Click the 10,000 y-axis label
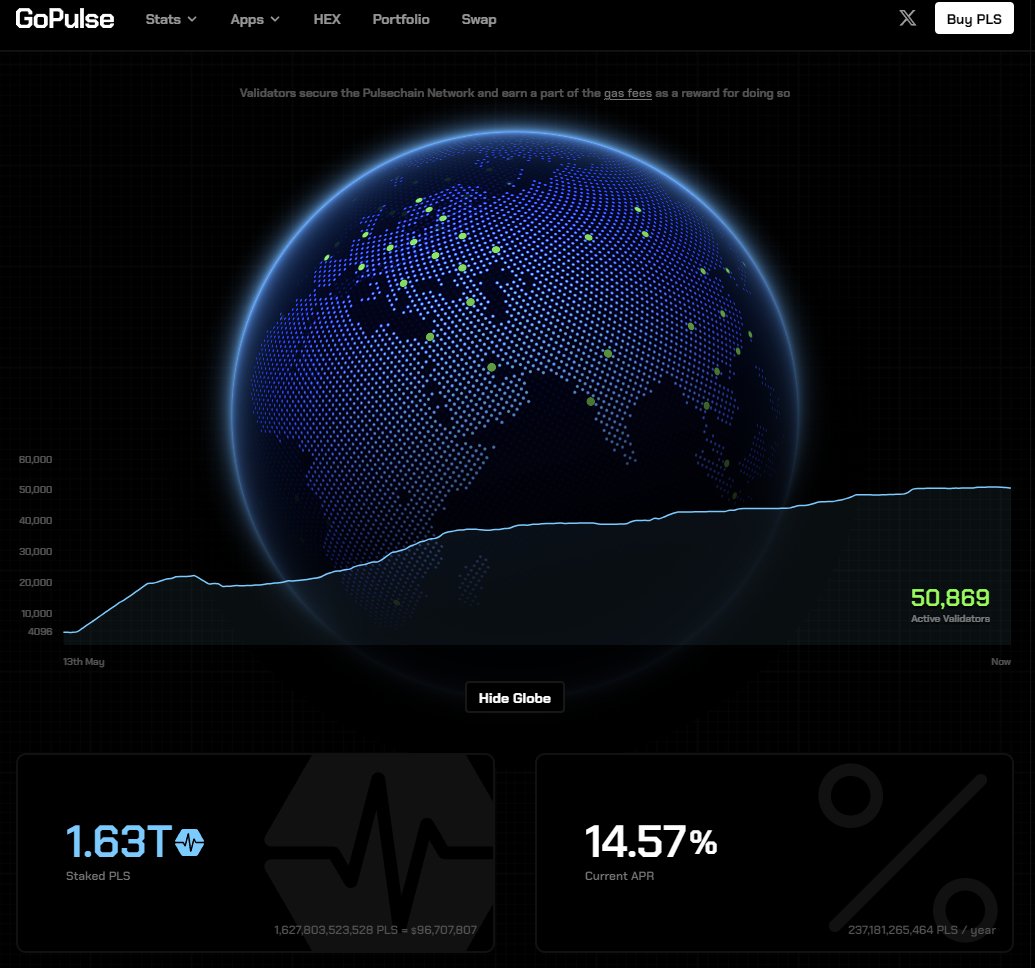Image resolution: width=1035 pixels, height=968 pixels. point(36,613)
